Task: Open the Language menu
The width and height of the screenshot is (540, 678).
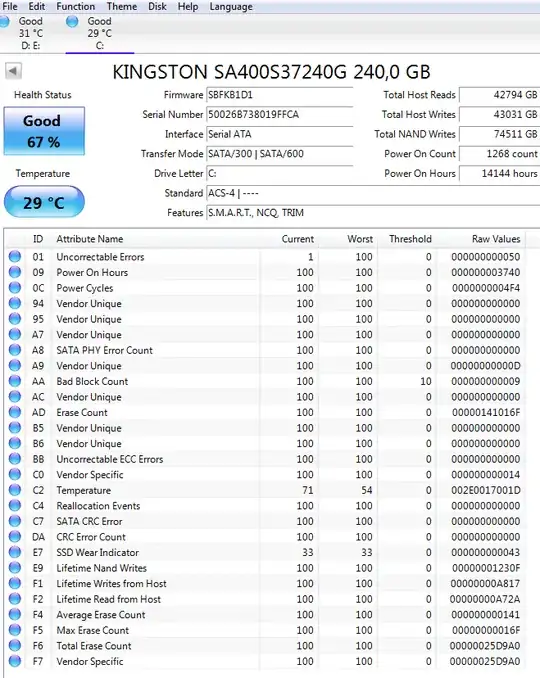Action: pyautogui.click(x=231, y=6)
